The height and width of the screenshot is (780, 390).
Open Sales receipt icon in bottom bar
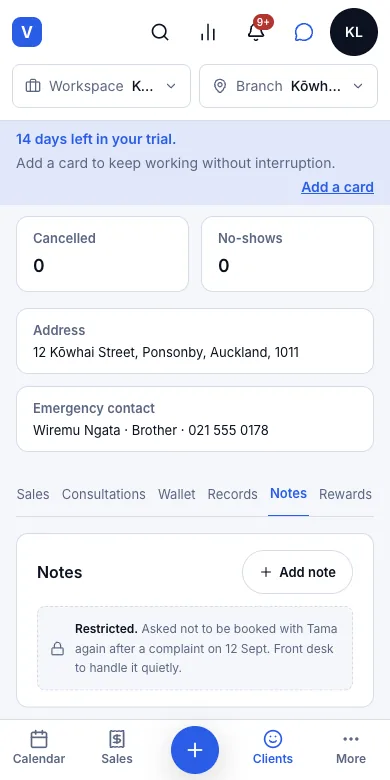(117, 747)
